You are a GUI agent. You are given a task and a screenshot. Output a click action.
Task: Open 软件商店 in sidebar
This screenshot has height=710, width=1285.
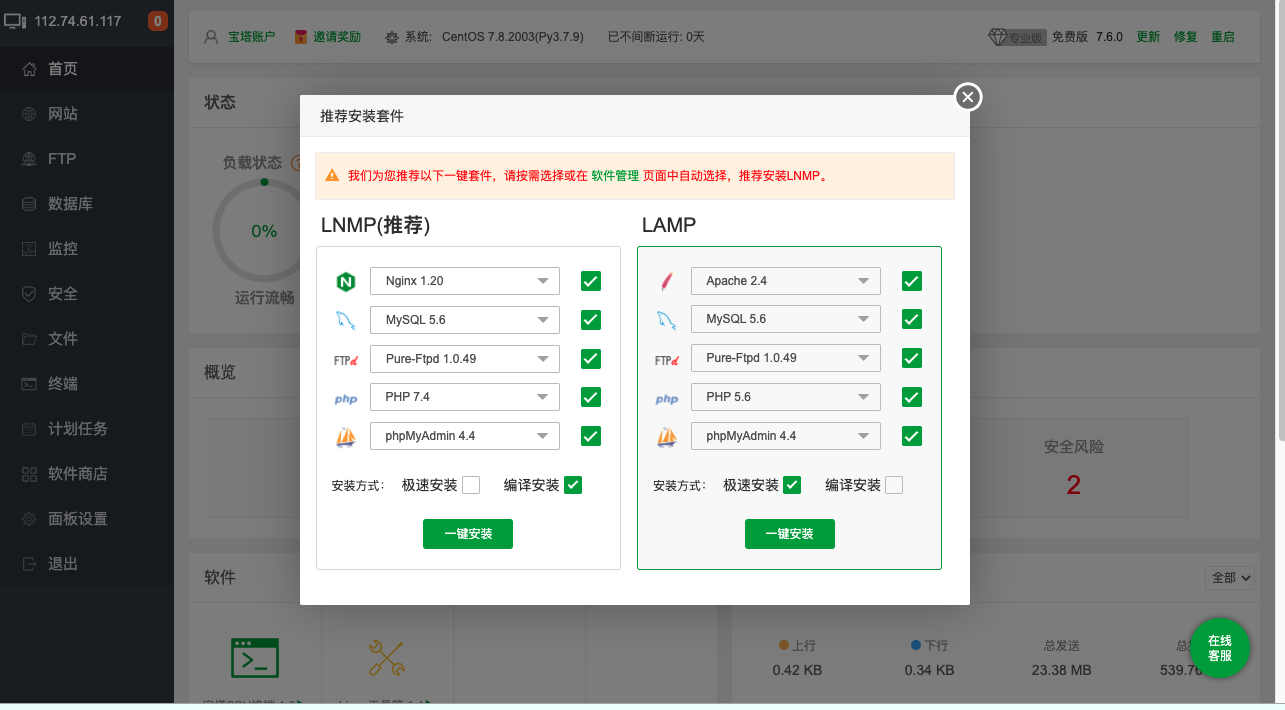[87, 474]
